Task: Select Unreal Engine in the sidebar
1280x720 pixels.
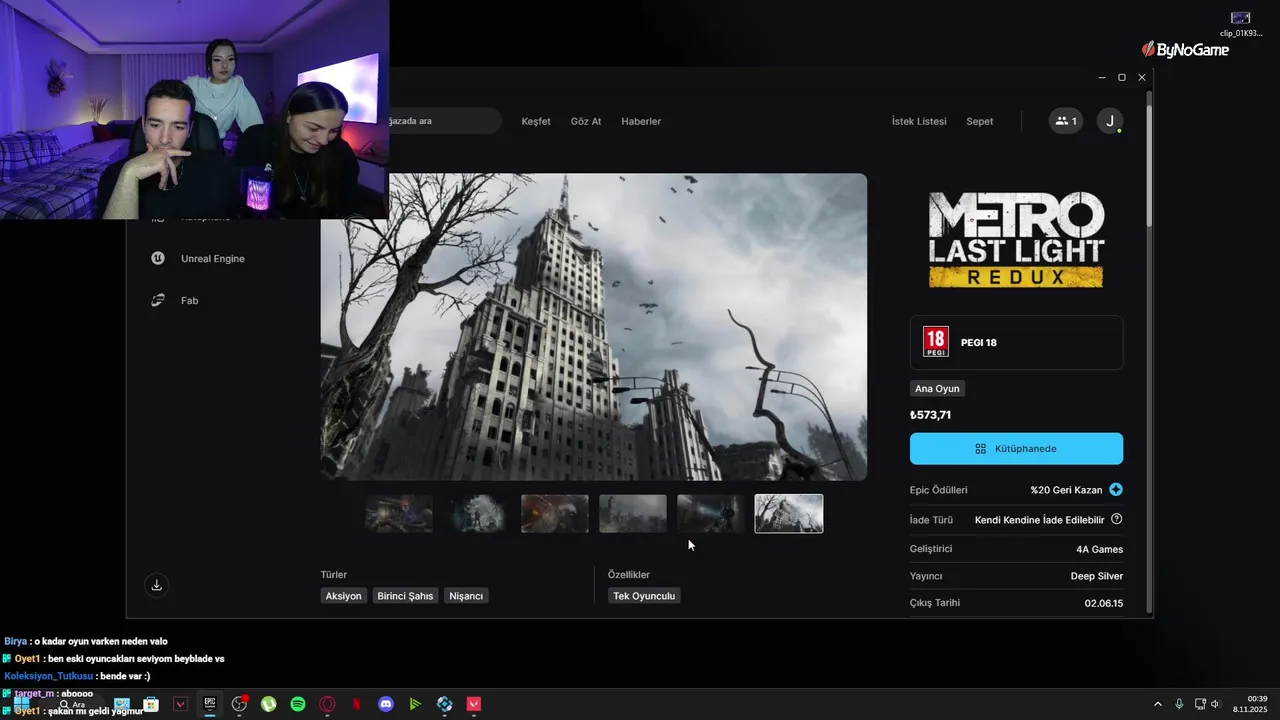Action: tap(212, 258)
